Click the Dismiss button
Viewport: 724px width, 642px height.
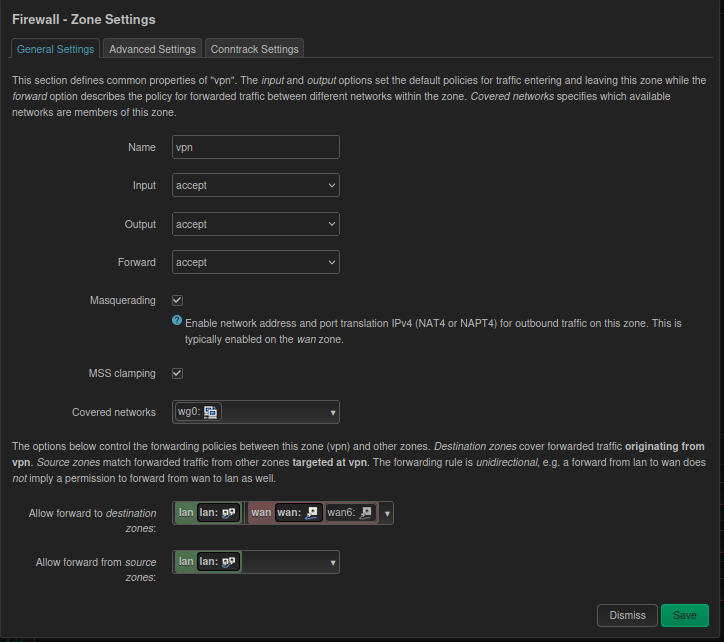[627, 615]
